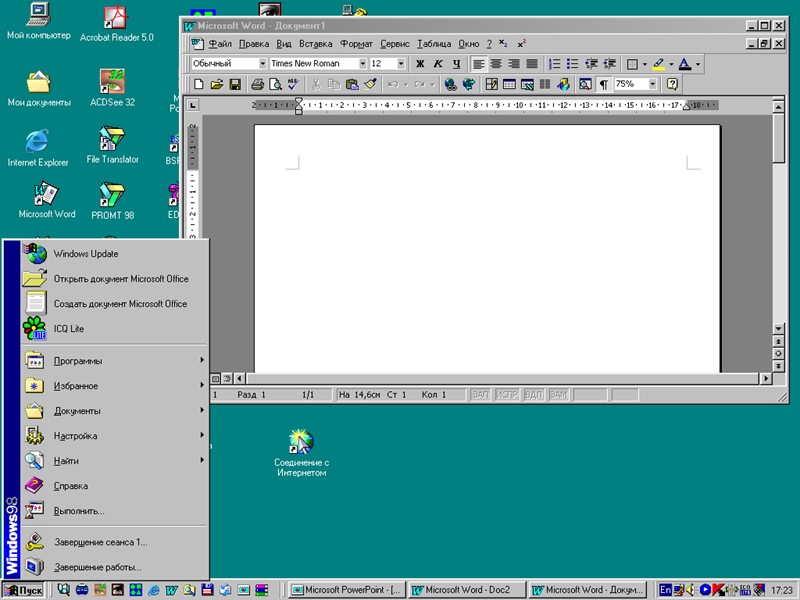Image resolution: width=800 pixels, height=600 pixels.
Task: Open the Файл menu
Action: tap(220, 44)
